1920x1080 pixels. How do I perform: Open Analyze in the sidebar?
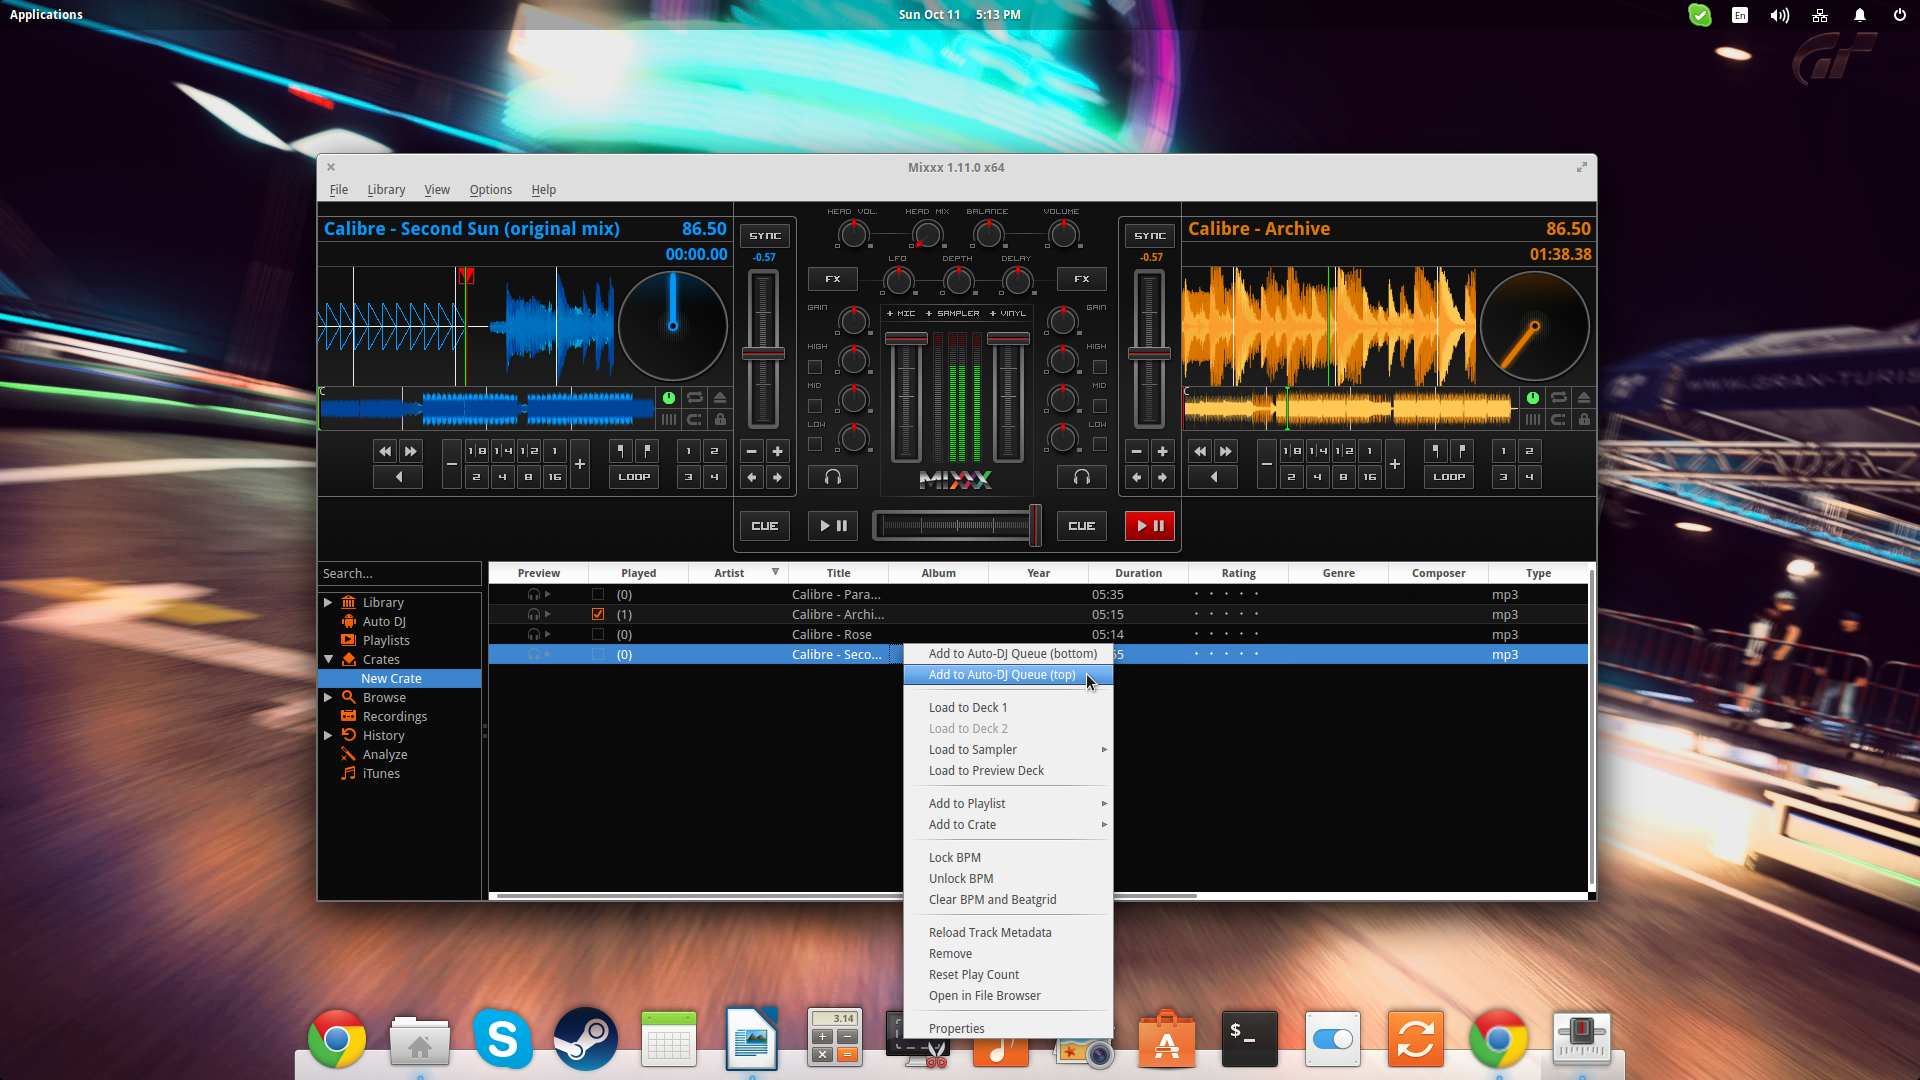[385, 754]
